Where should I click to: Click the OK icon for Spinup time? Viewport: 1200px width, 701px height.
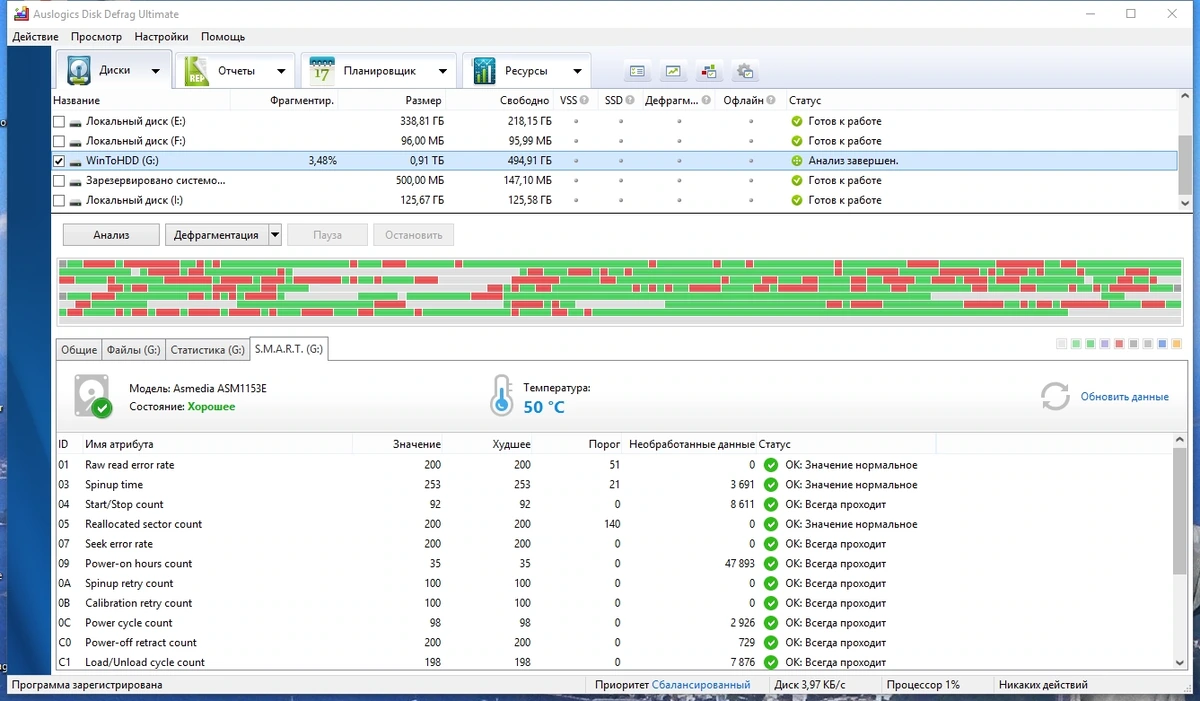[770, 484]
